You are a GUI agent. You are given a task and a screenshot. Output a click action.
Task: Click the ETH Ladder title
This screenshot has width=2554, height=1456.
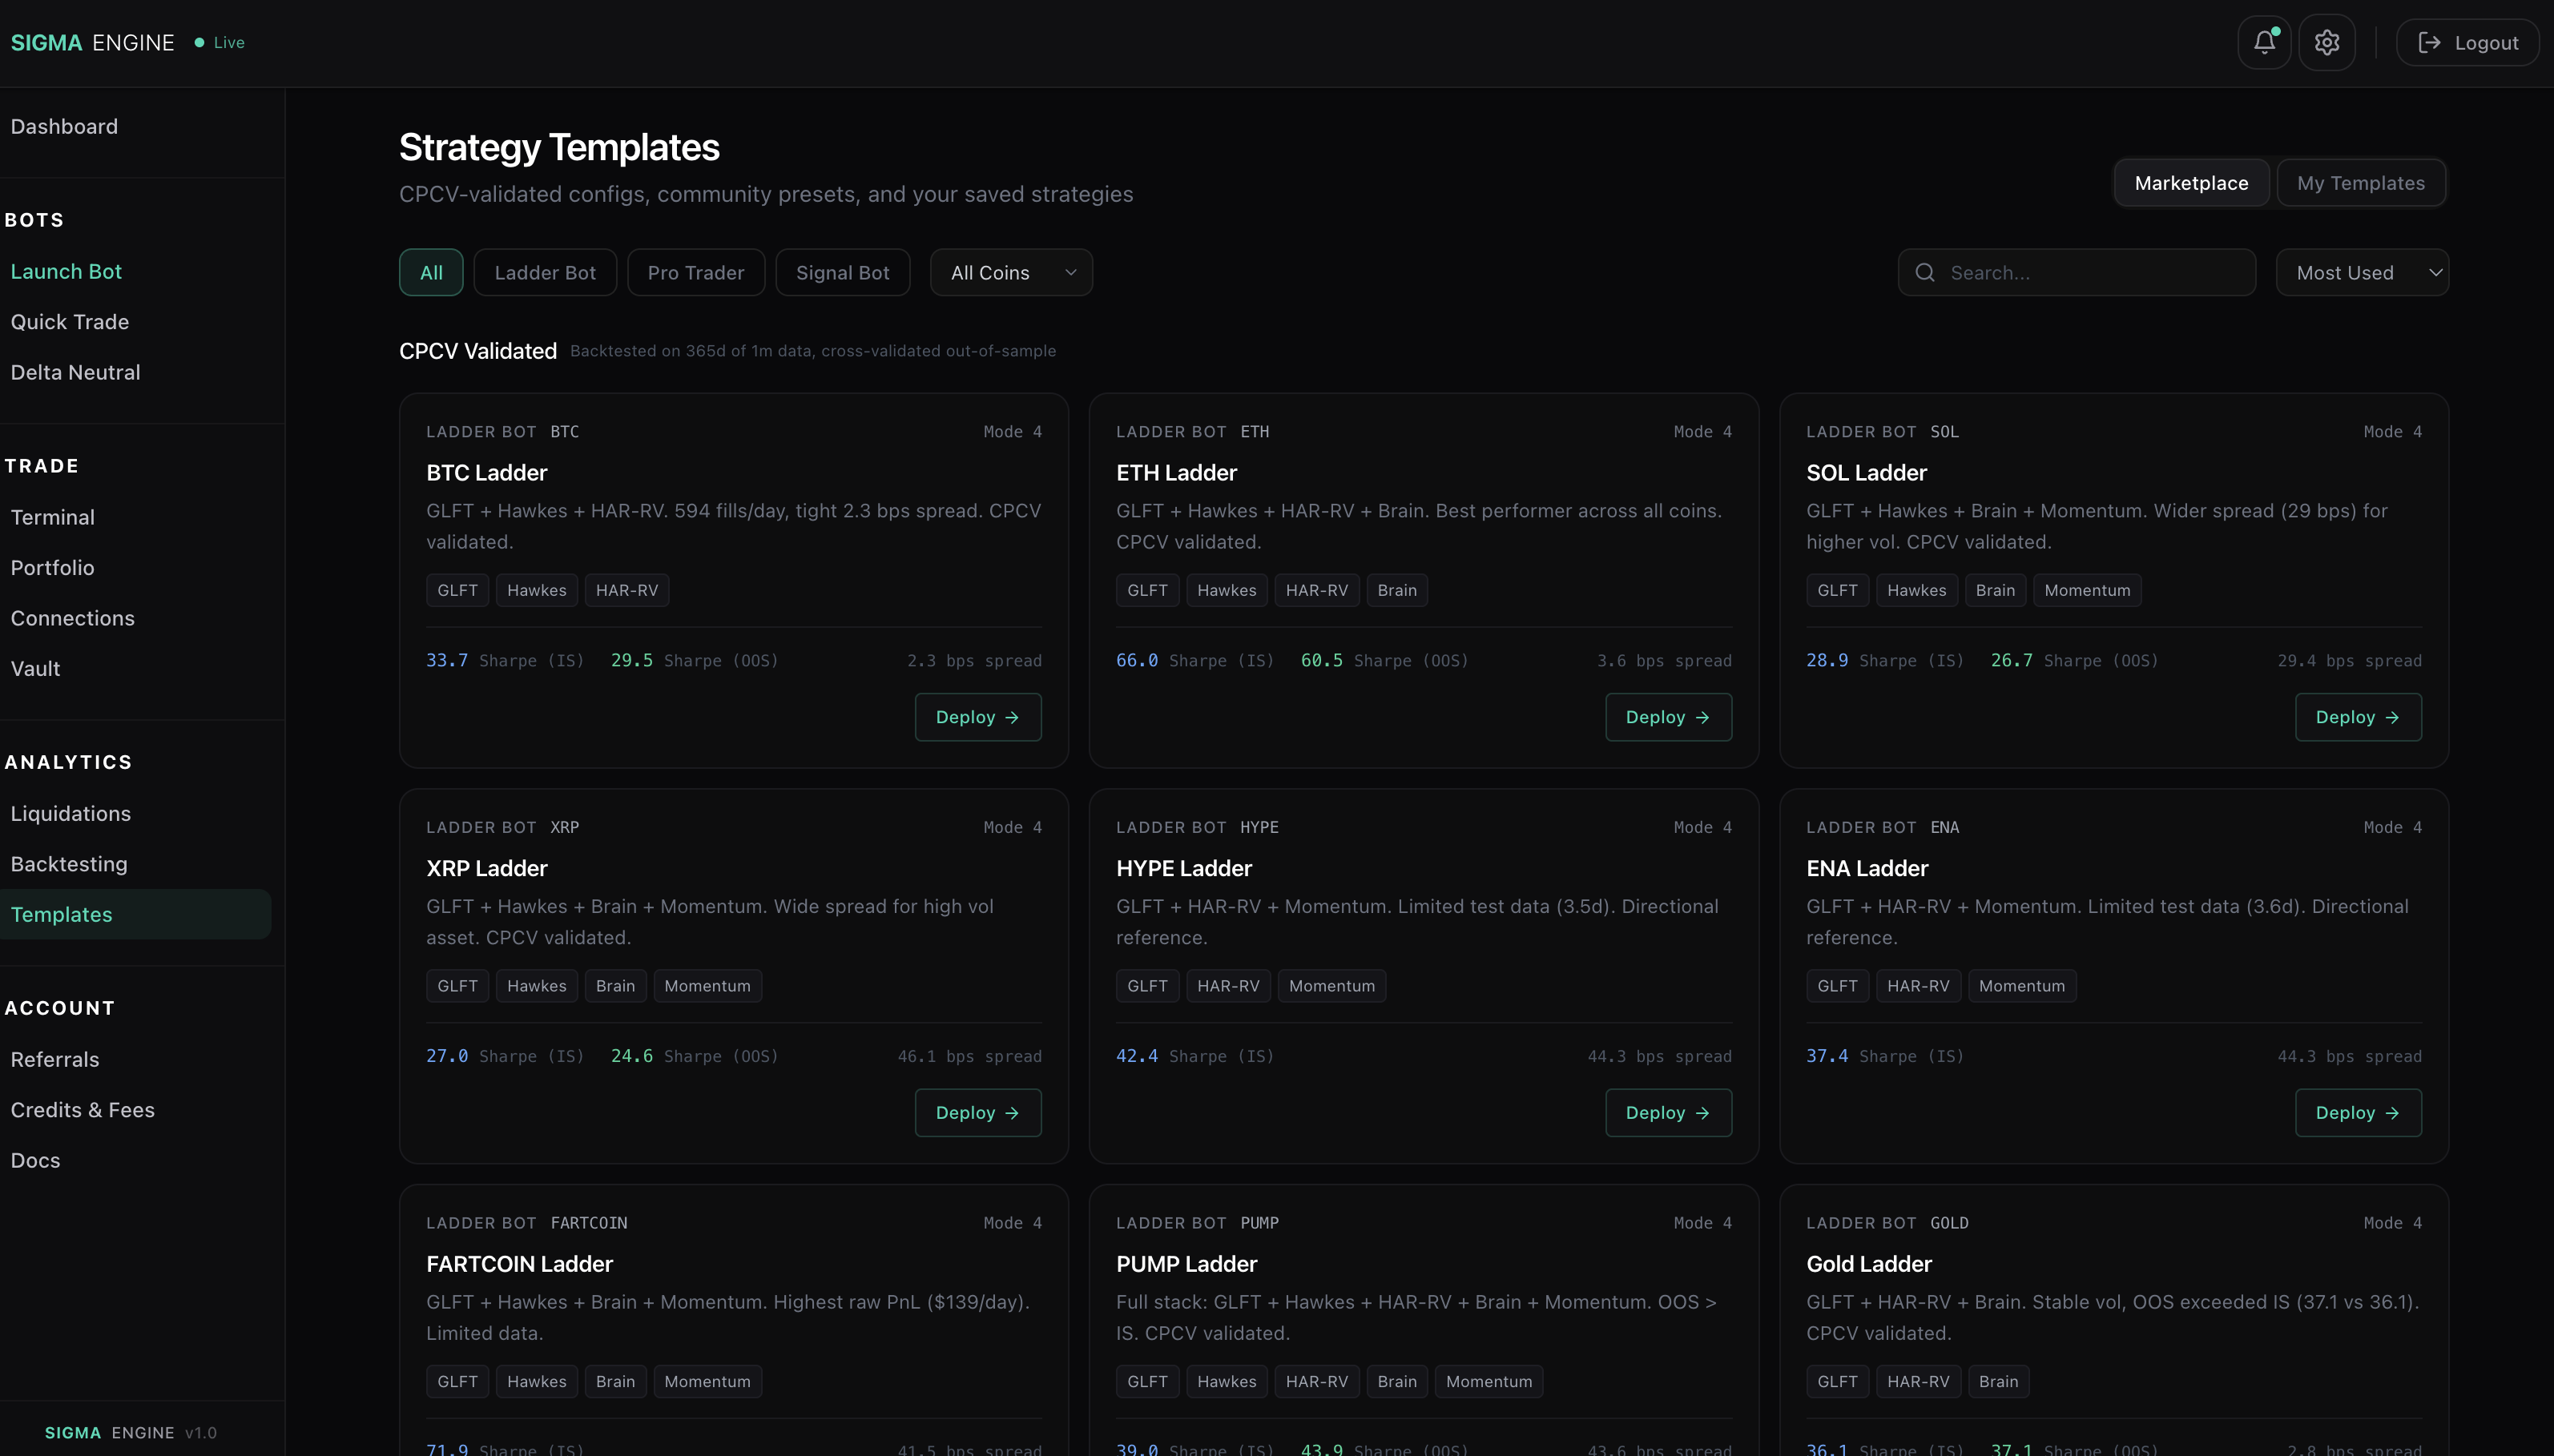click(x=1176, y=472)
